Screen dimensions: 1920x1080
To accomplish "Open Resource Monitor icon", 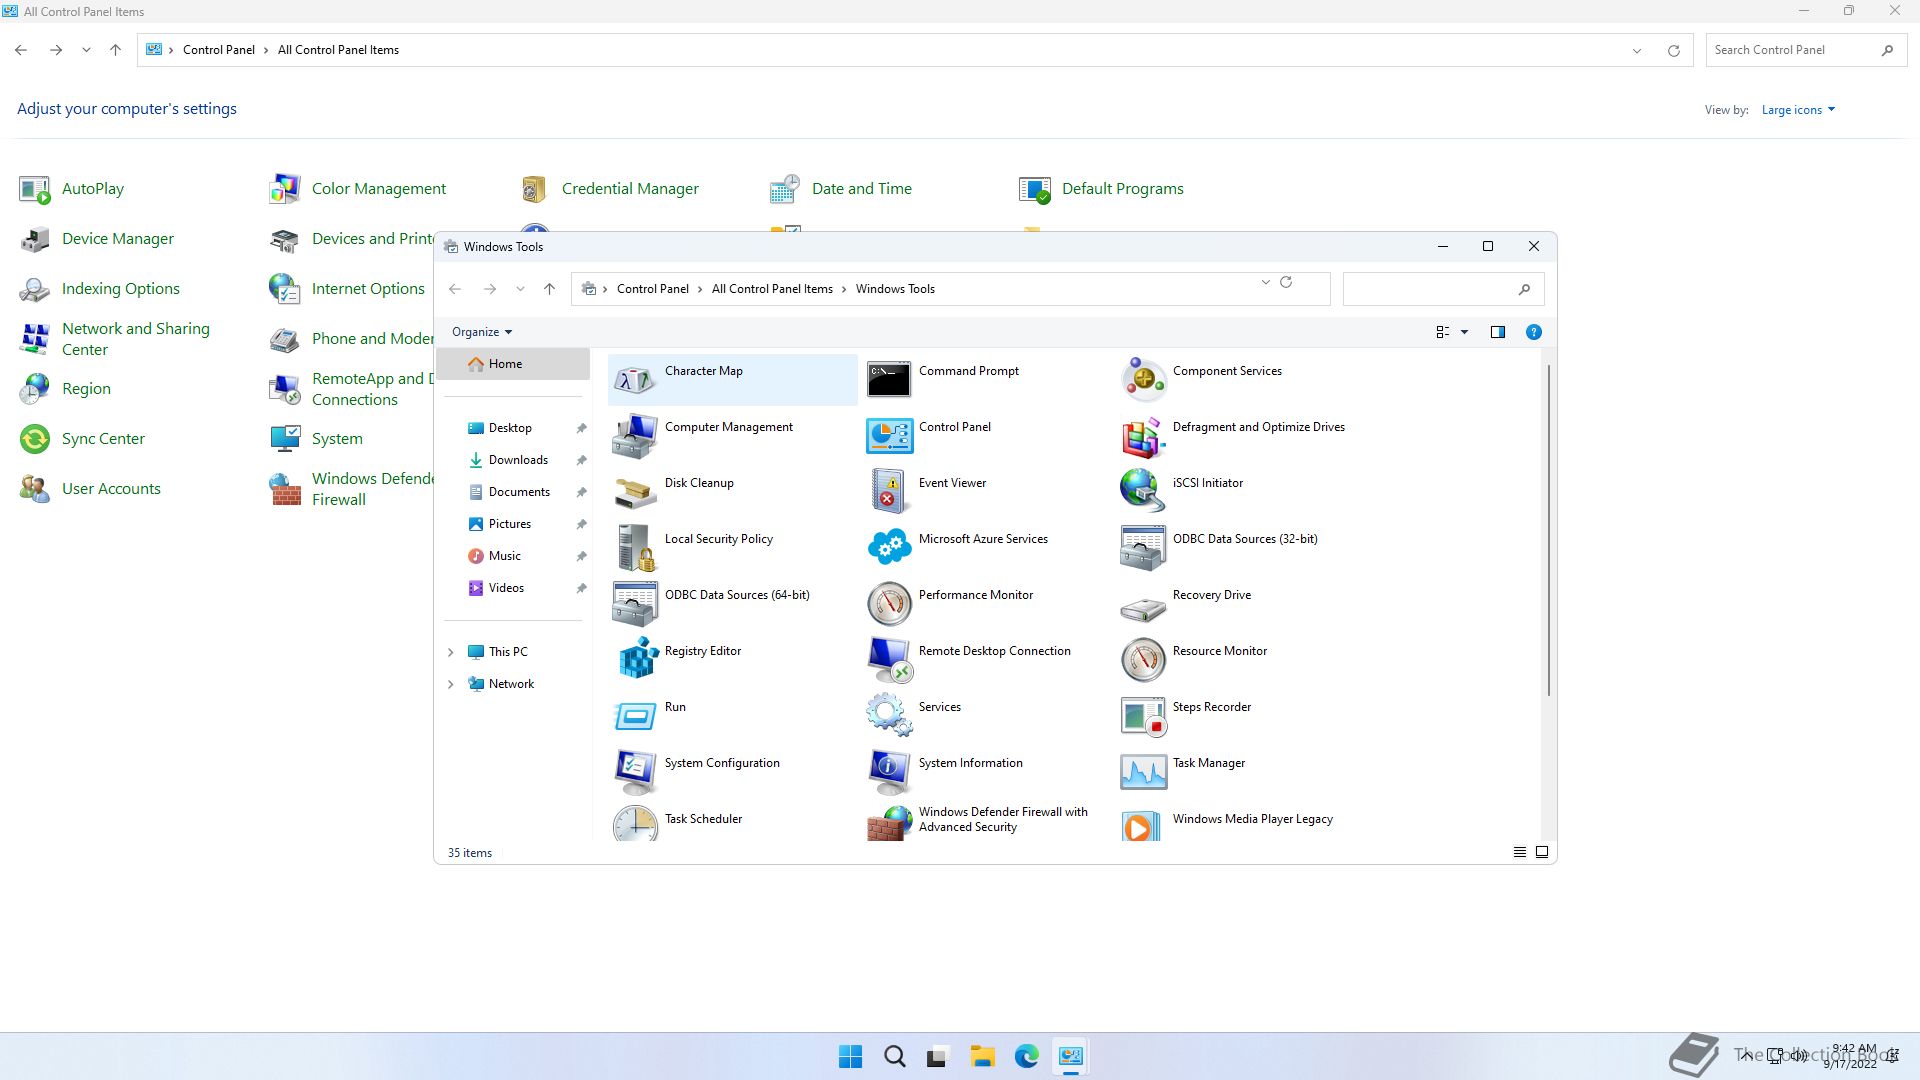I will (x=1143, y=660).
